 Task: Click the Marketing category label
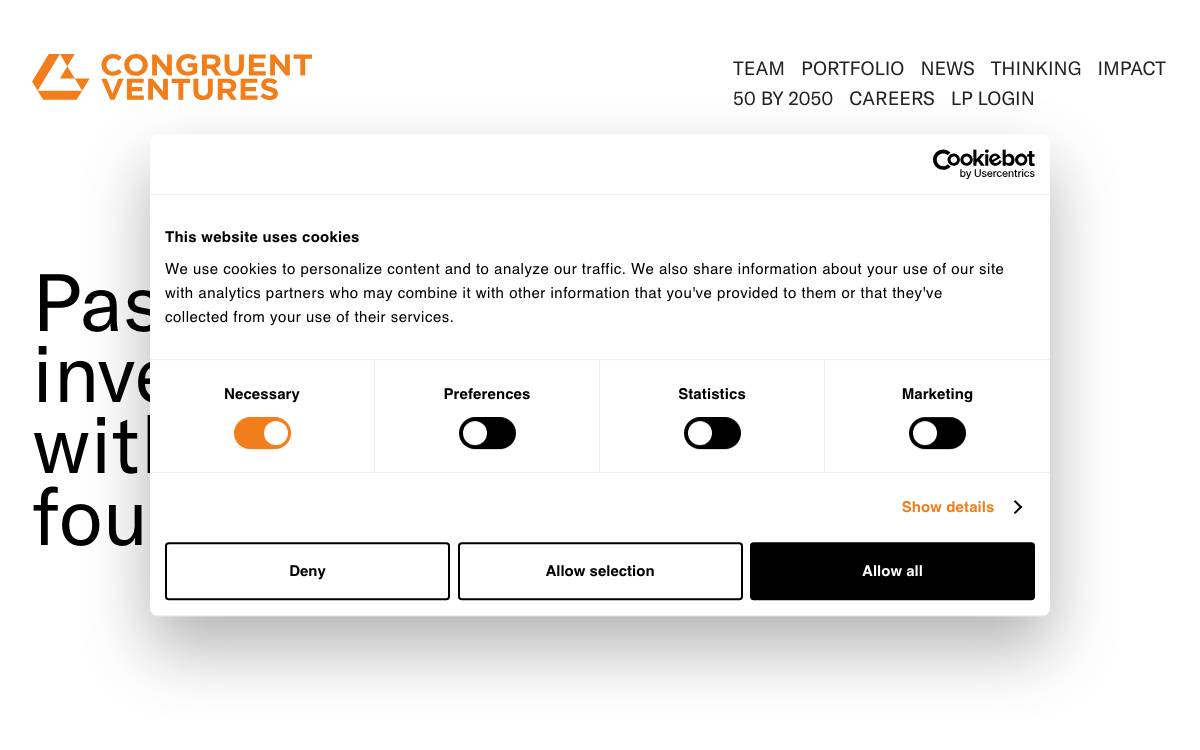tap(937, 394)
